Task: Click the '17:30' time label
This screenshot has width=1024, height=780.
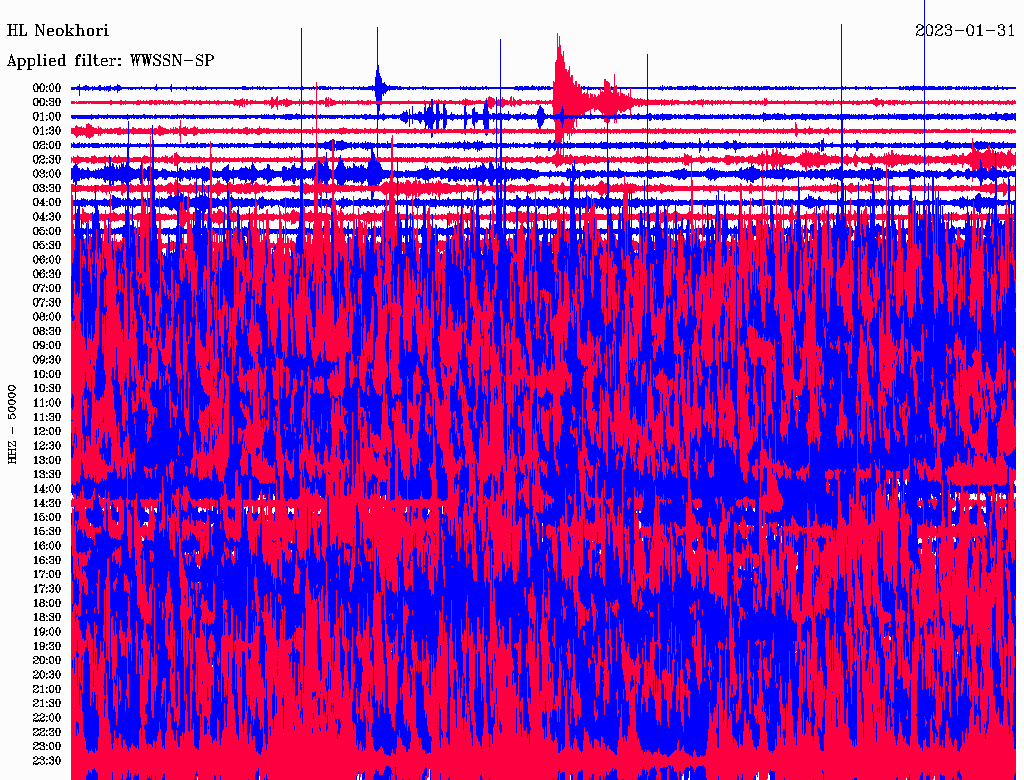Action: 47,589
